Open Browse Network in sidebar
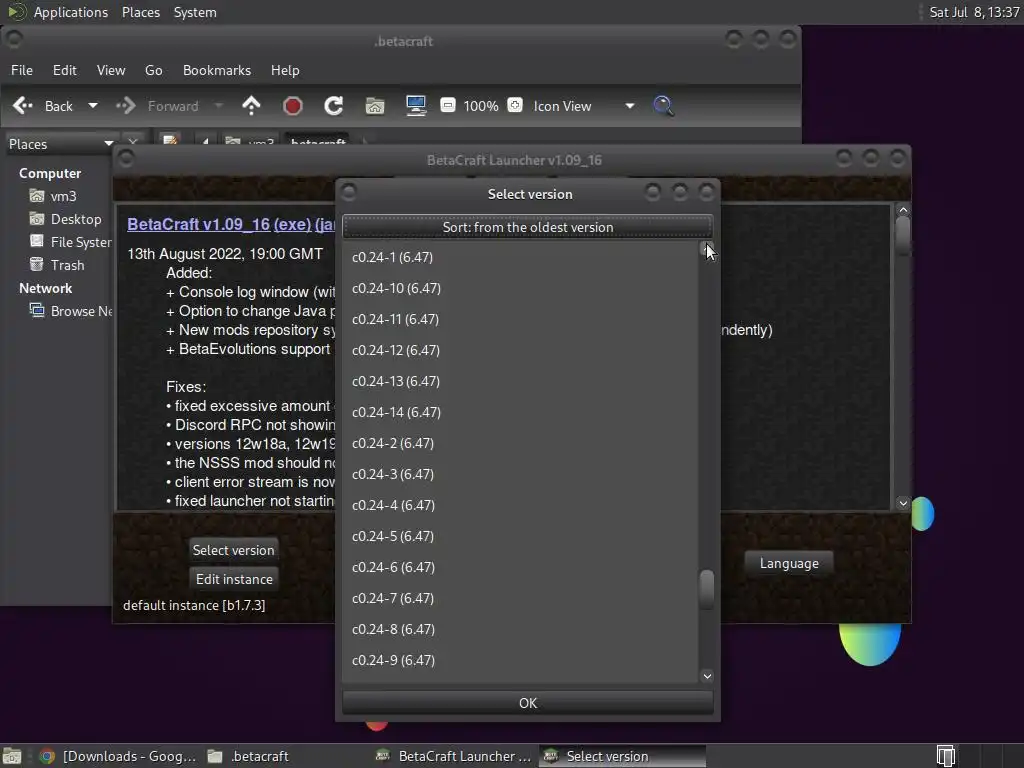Image resolution: width=1024 pixels, height=768 pixels. pos(70,311)
